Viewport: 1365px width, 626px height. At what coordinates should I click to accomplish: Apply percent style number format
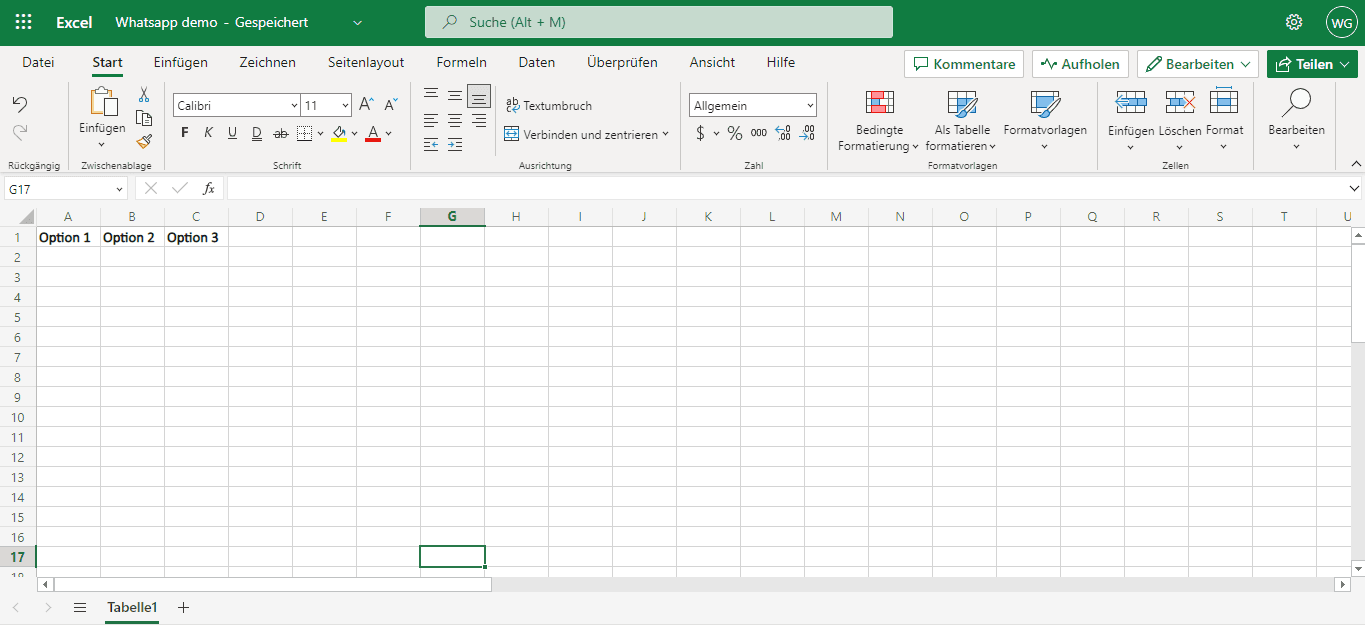tap(735, 133)
